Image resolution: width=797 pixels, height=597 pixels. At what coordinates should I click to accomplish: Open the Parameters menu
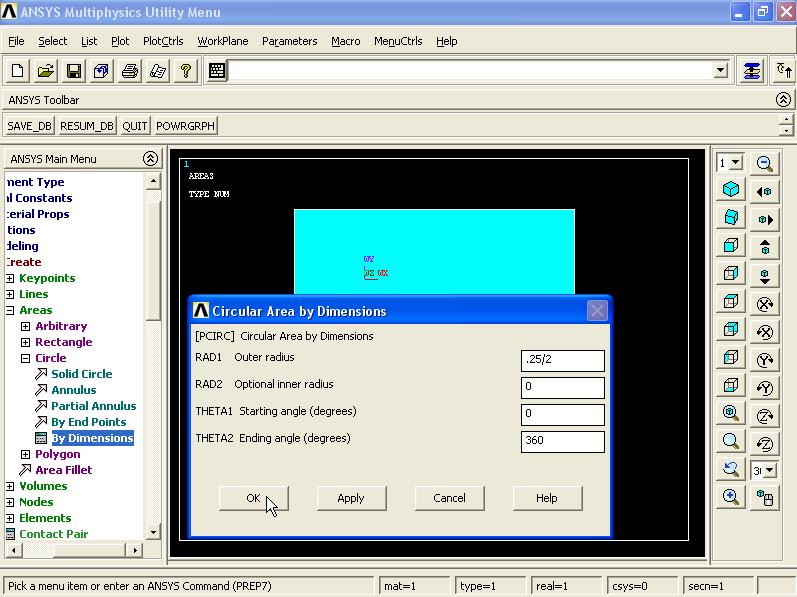coord(290,41)
